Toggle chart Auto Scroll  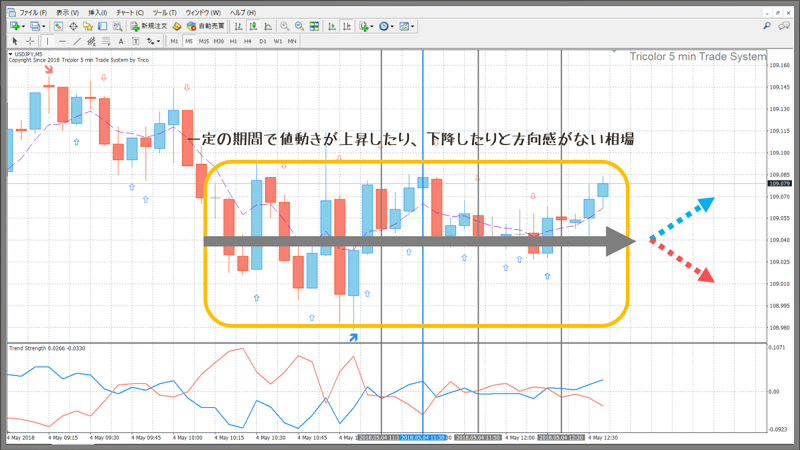(x=332, y=26)
